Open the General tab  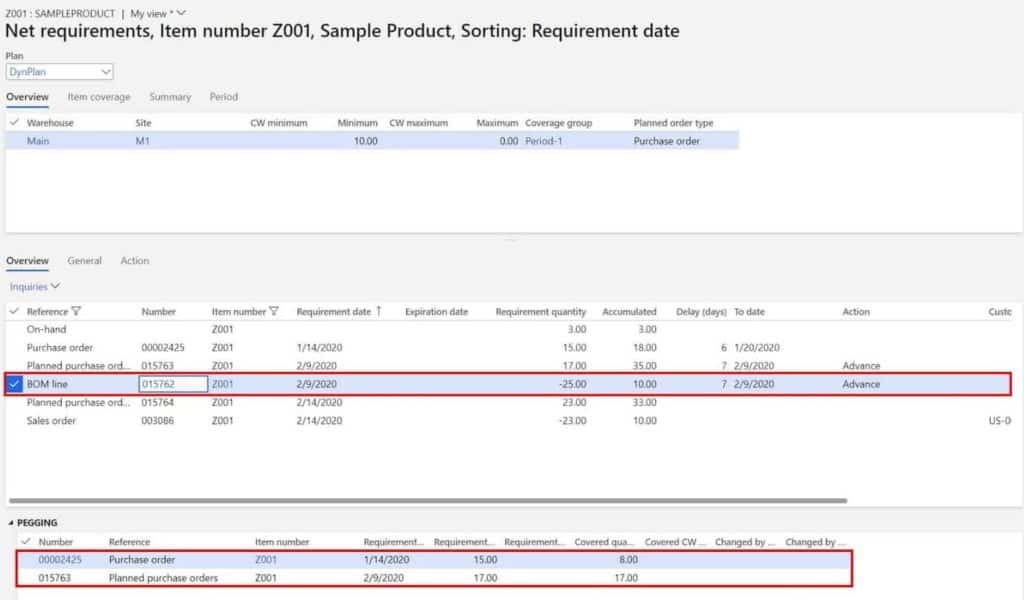coord(84,260)
